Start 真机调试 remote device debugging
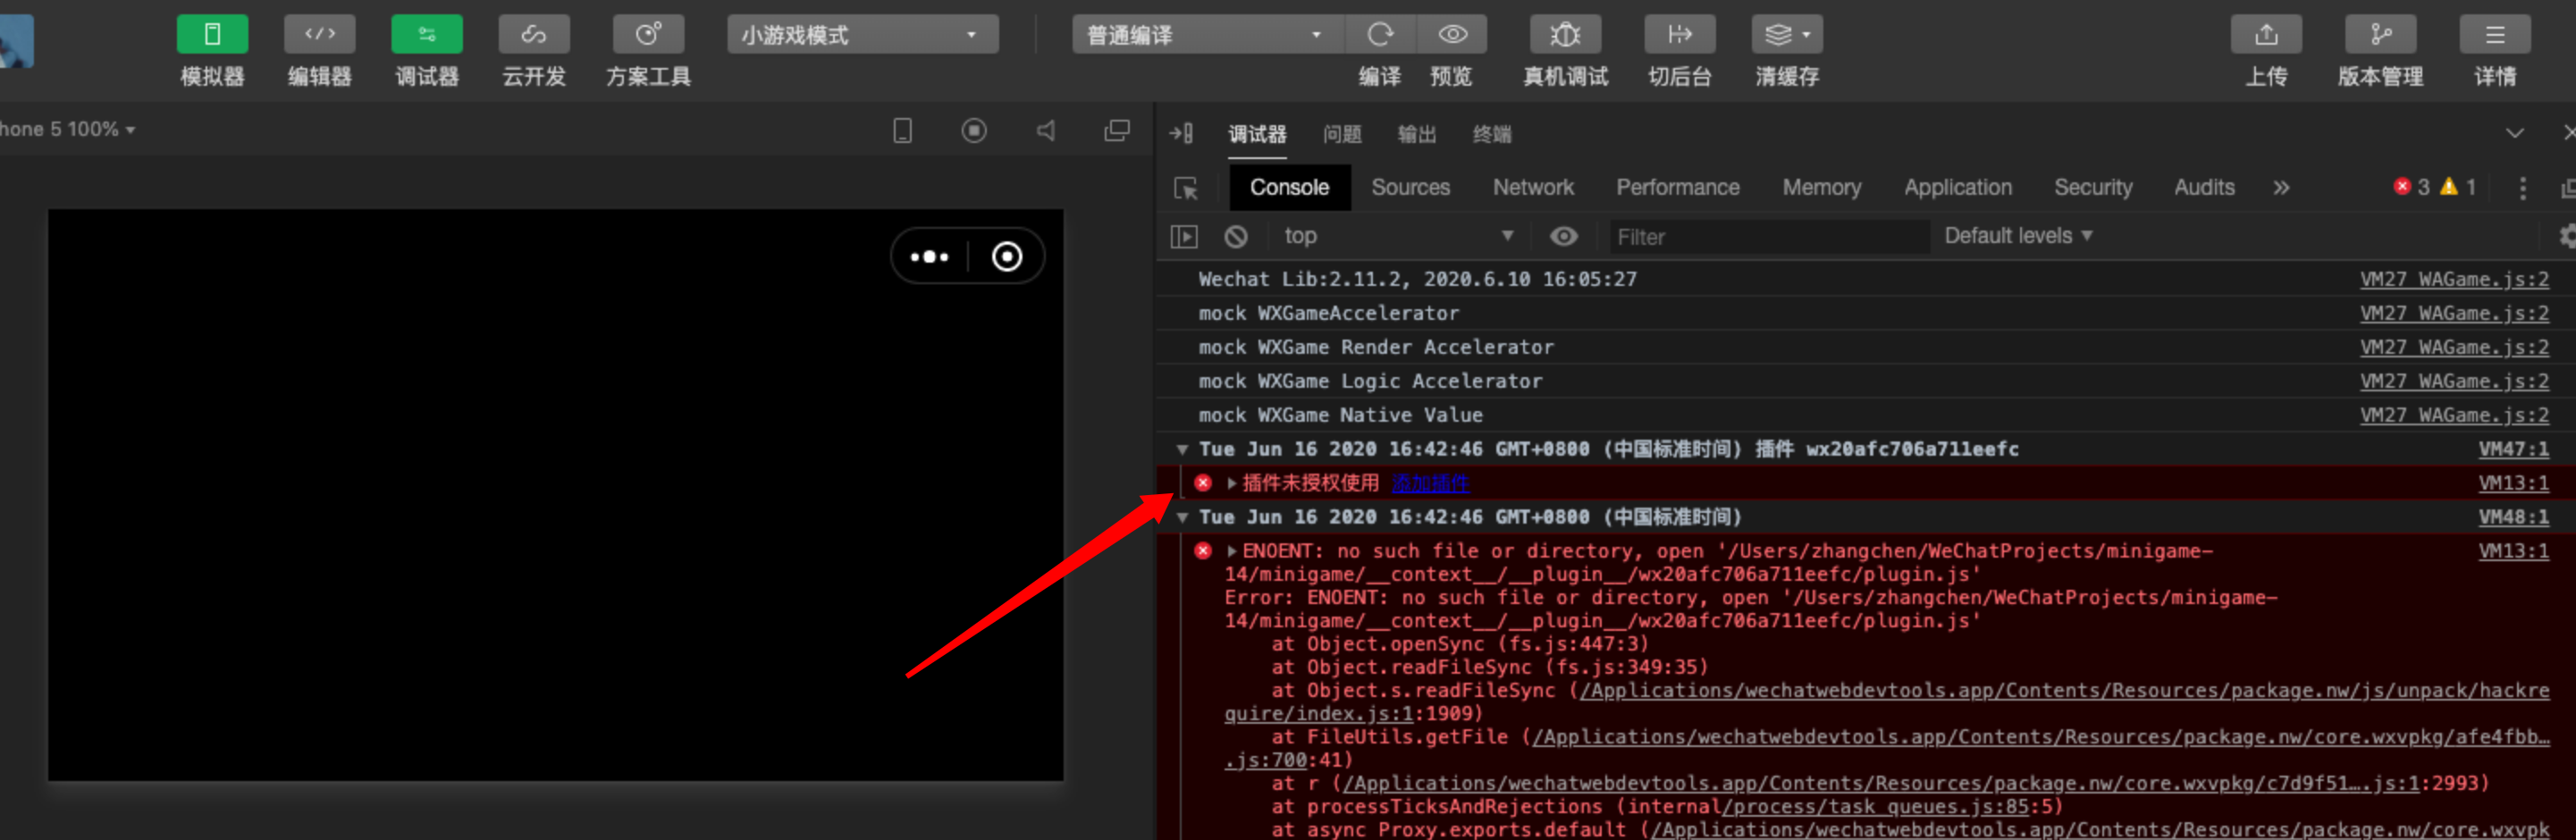 [x=1565, y=35]
